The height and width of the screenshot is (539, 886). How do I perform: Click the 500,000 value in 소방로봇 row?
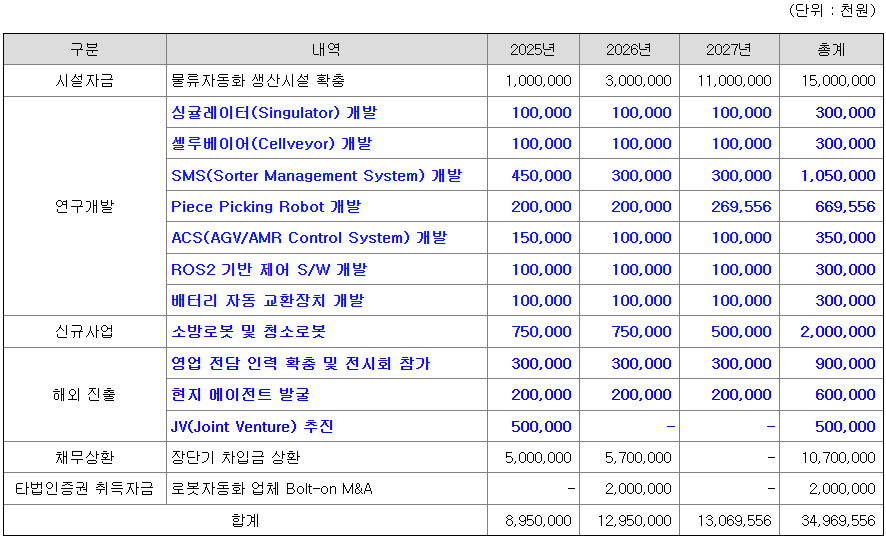click(x=741, y=331)
